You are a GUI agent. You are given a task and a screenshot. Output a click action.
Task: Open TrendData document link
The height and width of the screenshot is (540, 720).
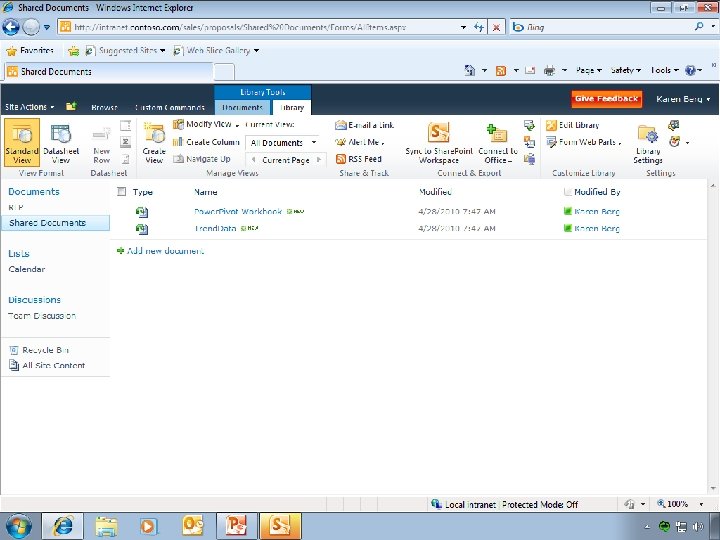[215, 228]
